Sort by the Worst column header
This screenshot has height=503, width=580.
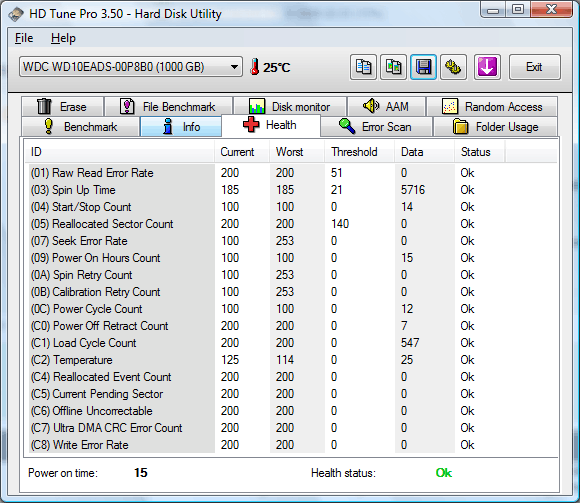[297, 152]
